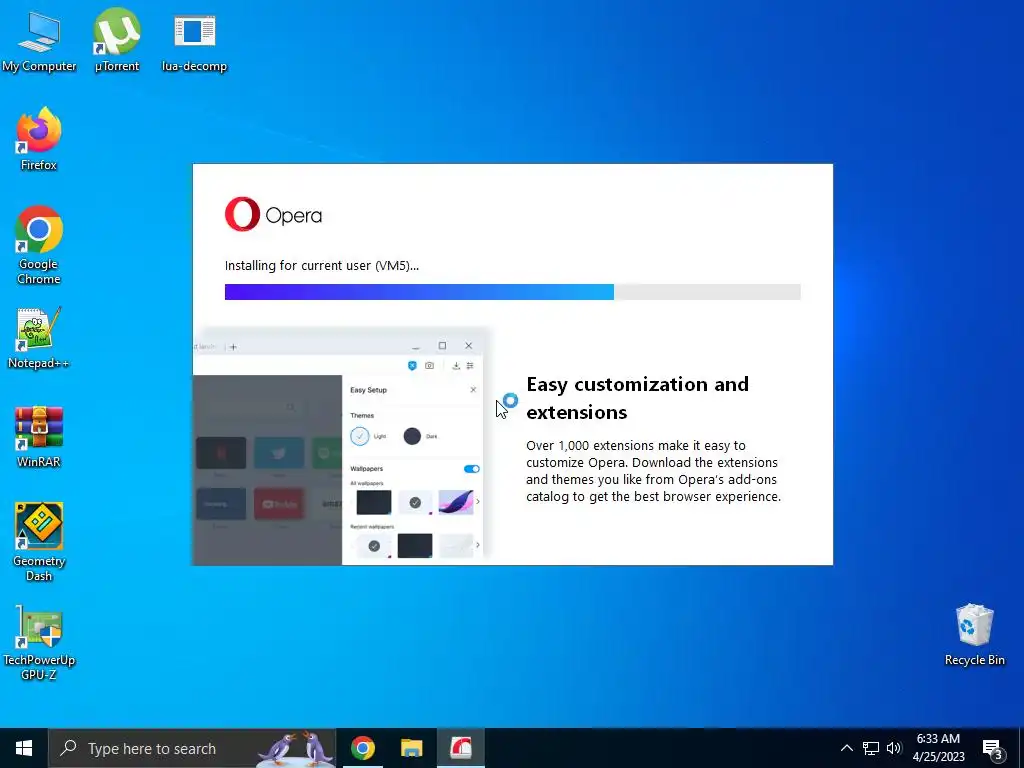Select the WinRAR desktop shortcut
The image size is (1024, 768).
pyautogui.click(x=39, y=437)
